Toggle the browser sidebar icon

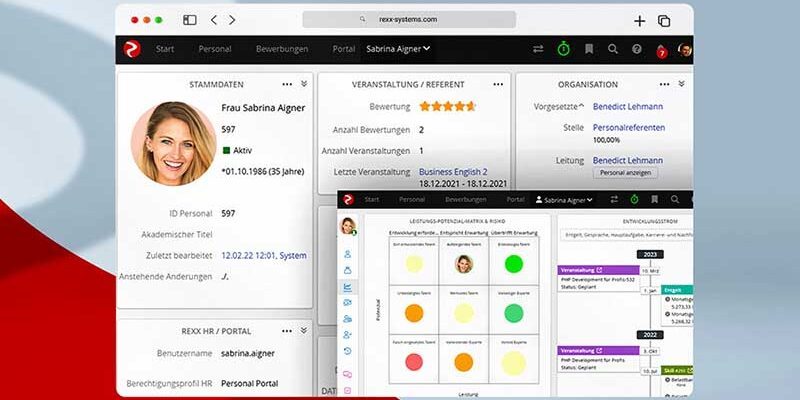(x=190, y=20)
